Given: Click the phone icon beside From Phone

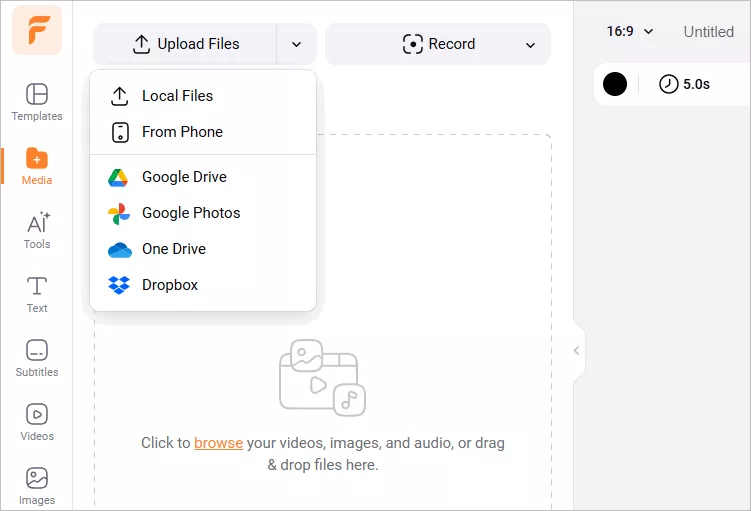Looking at the screenshot, I should pyautogui.click(x=120, y=132).
